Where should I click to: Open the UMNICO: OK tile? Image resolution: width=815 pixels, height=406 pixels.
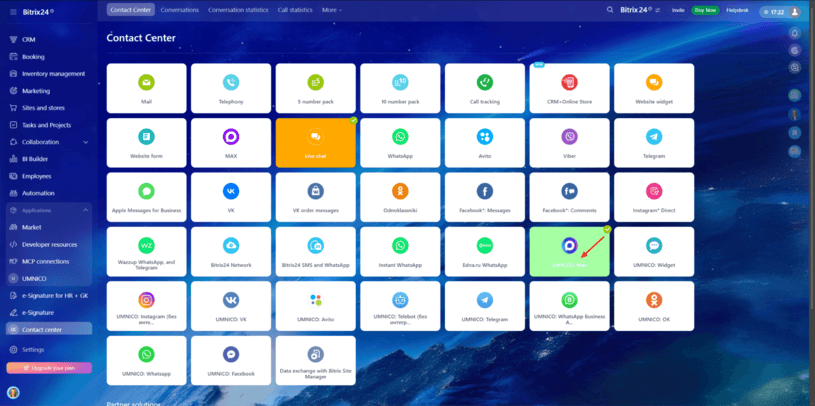point(654,306)
